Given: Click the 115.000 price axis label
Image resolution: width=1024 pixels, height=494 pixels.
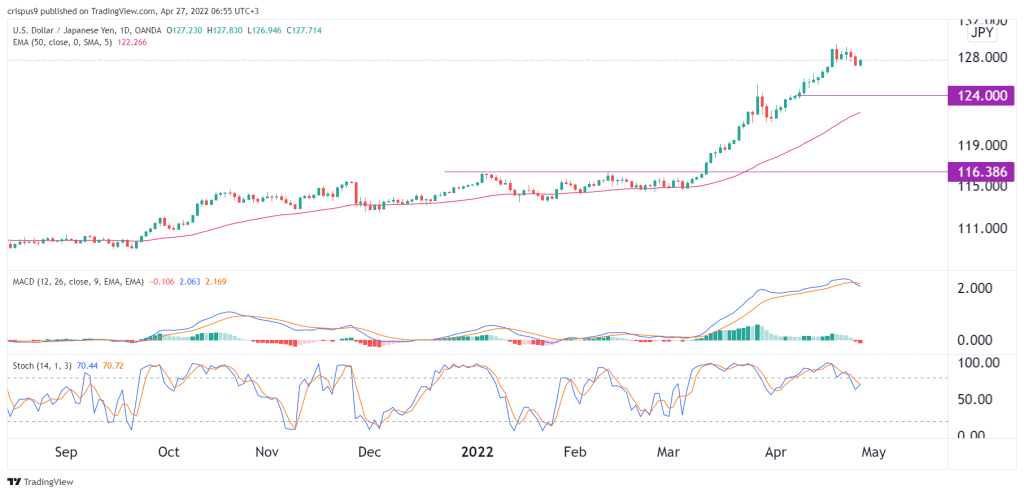Looking at the screenshot, I should [982, 186].
